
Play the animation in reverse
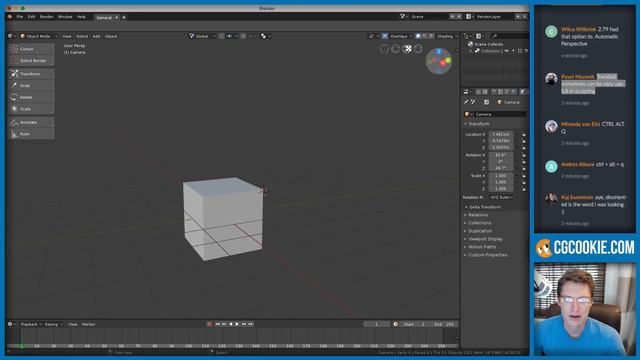(x=231, y=324)
